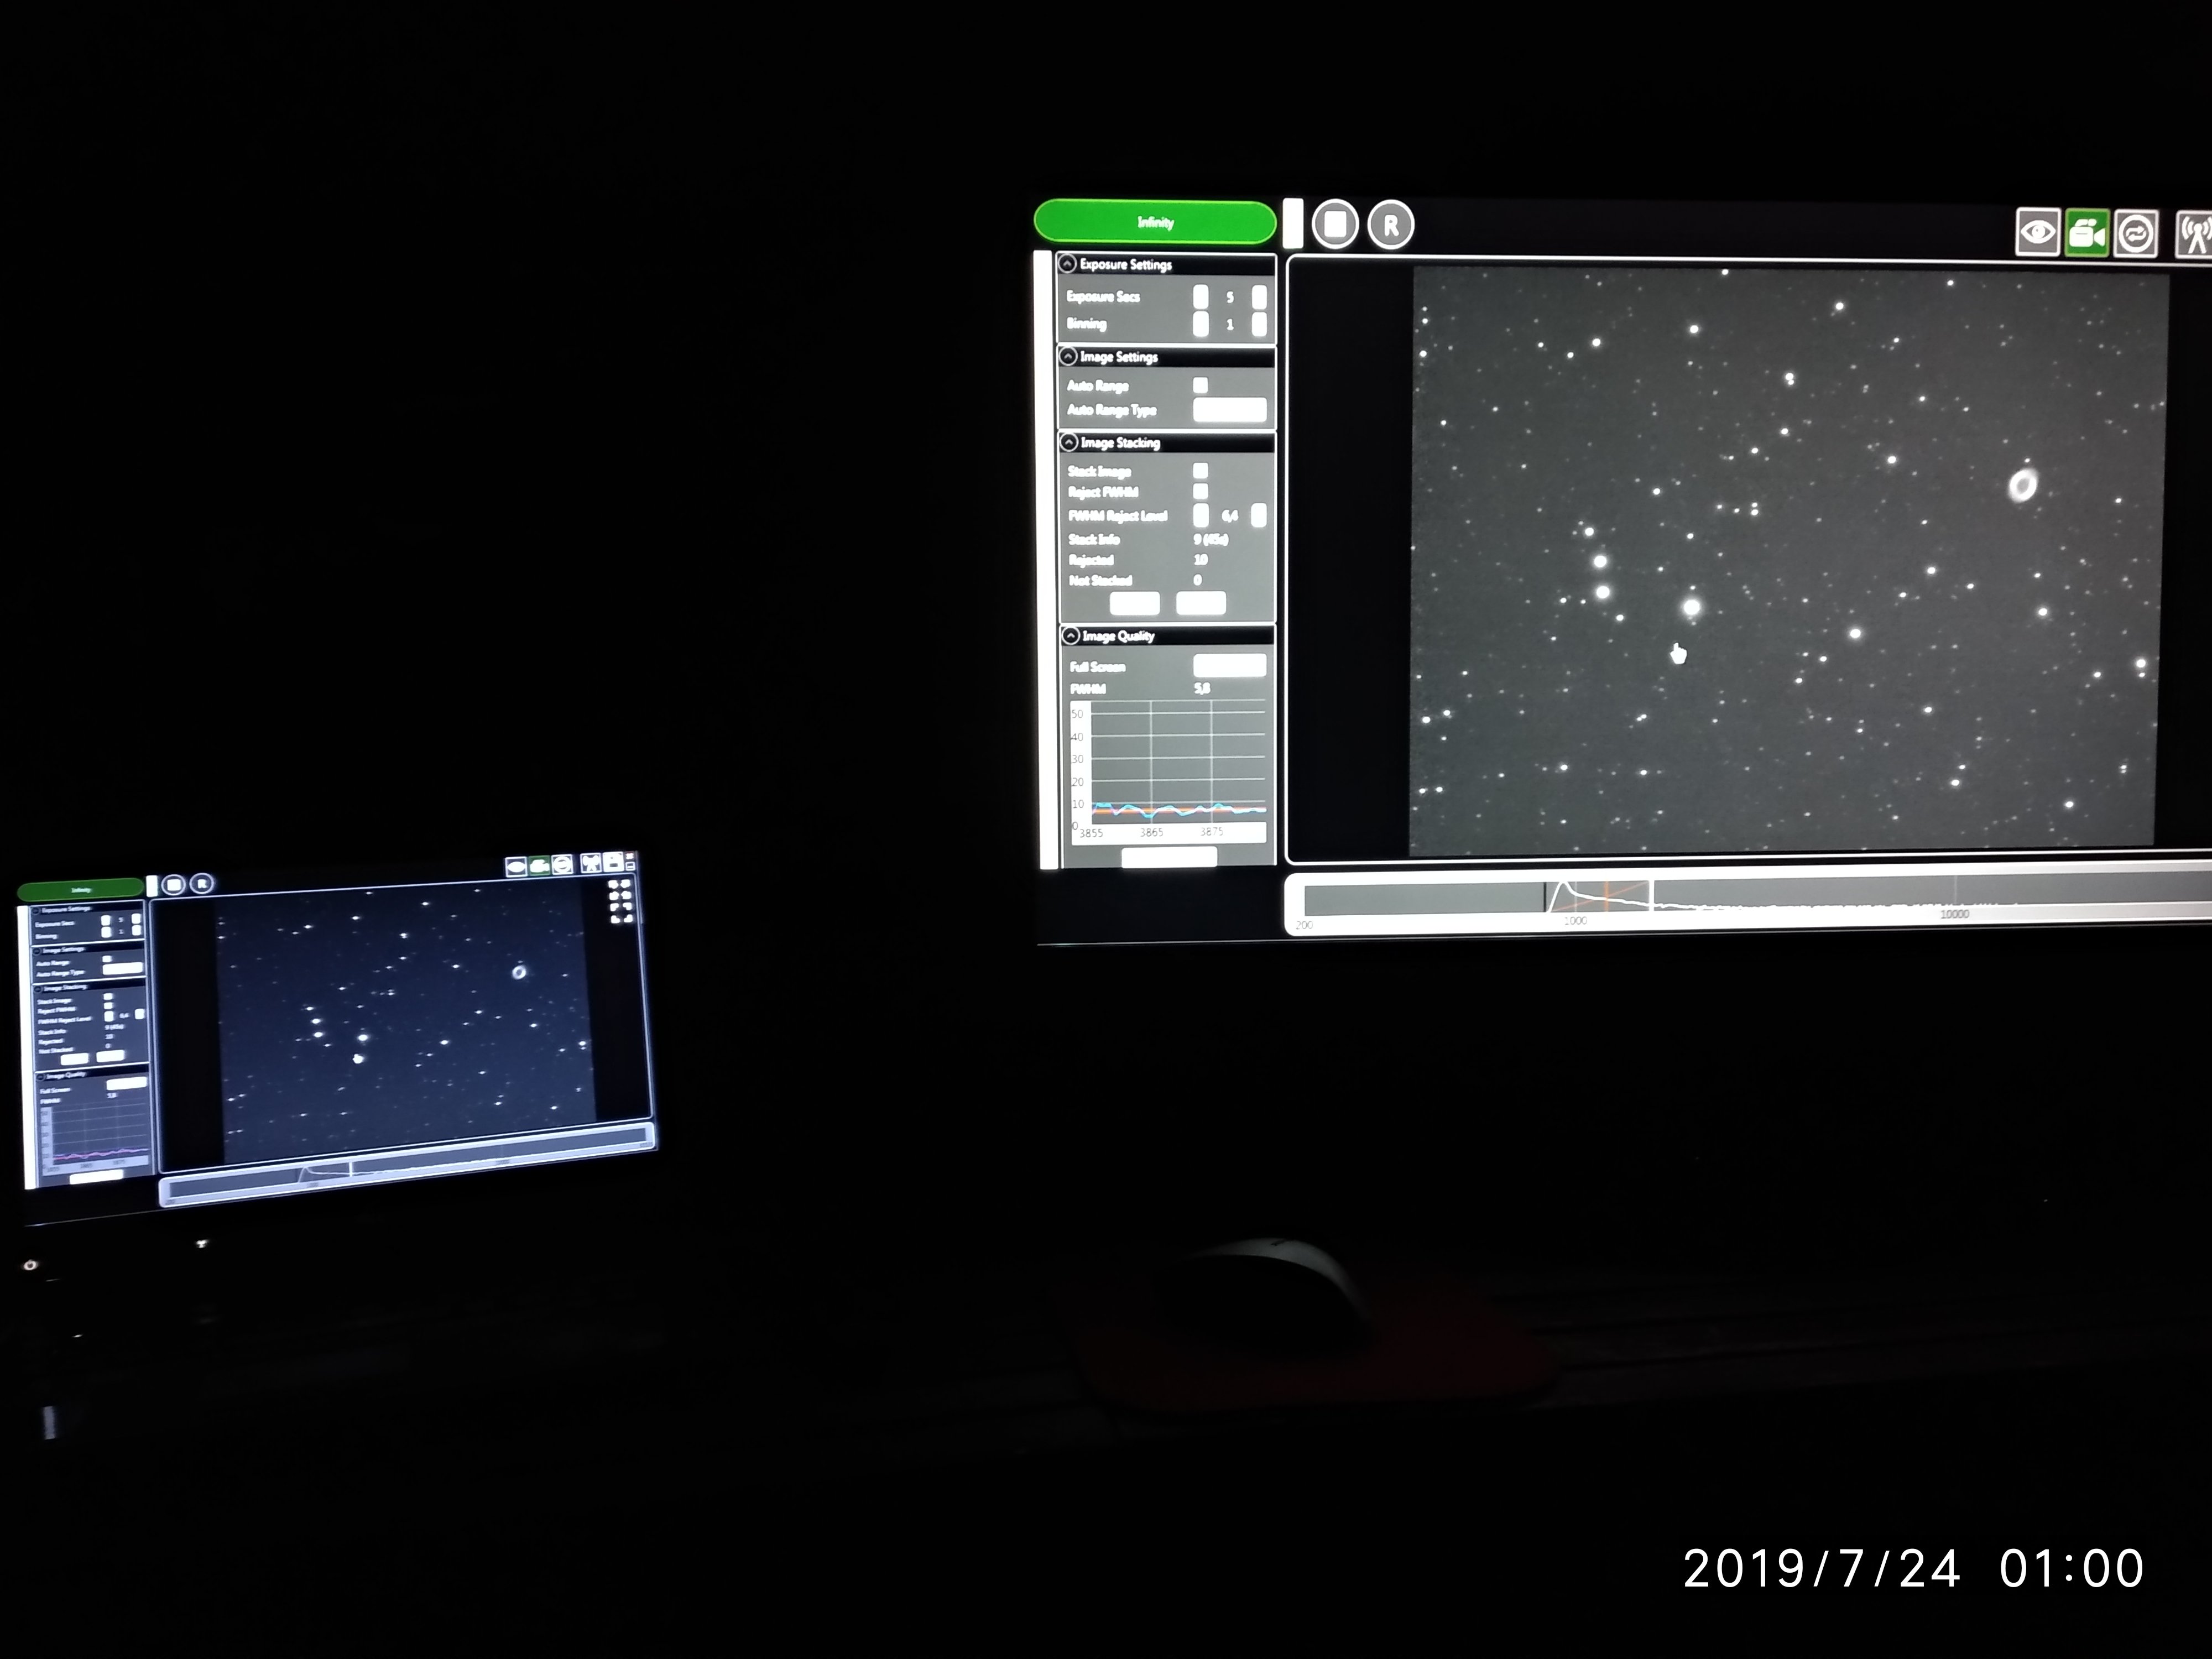2212x1659 pixels.
Task: Increase Exposure Secs with right stepper
Action: [1259, 297]
